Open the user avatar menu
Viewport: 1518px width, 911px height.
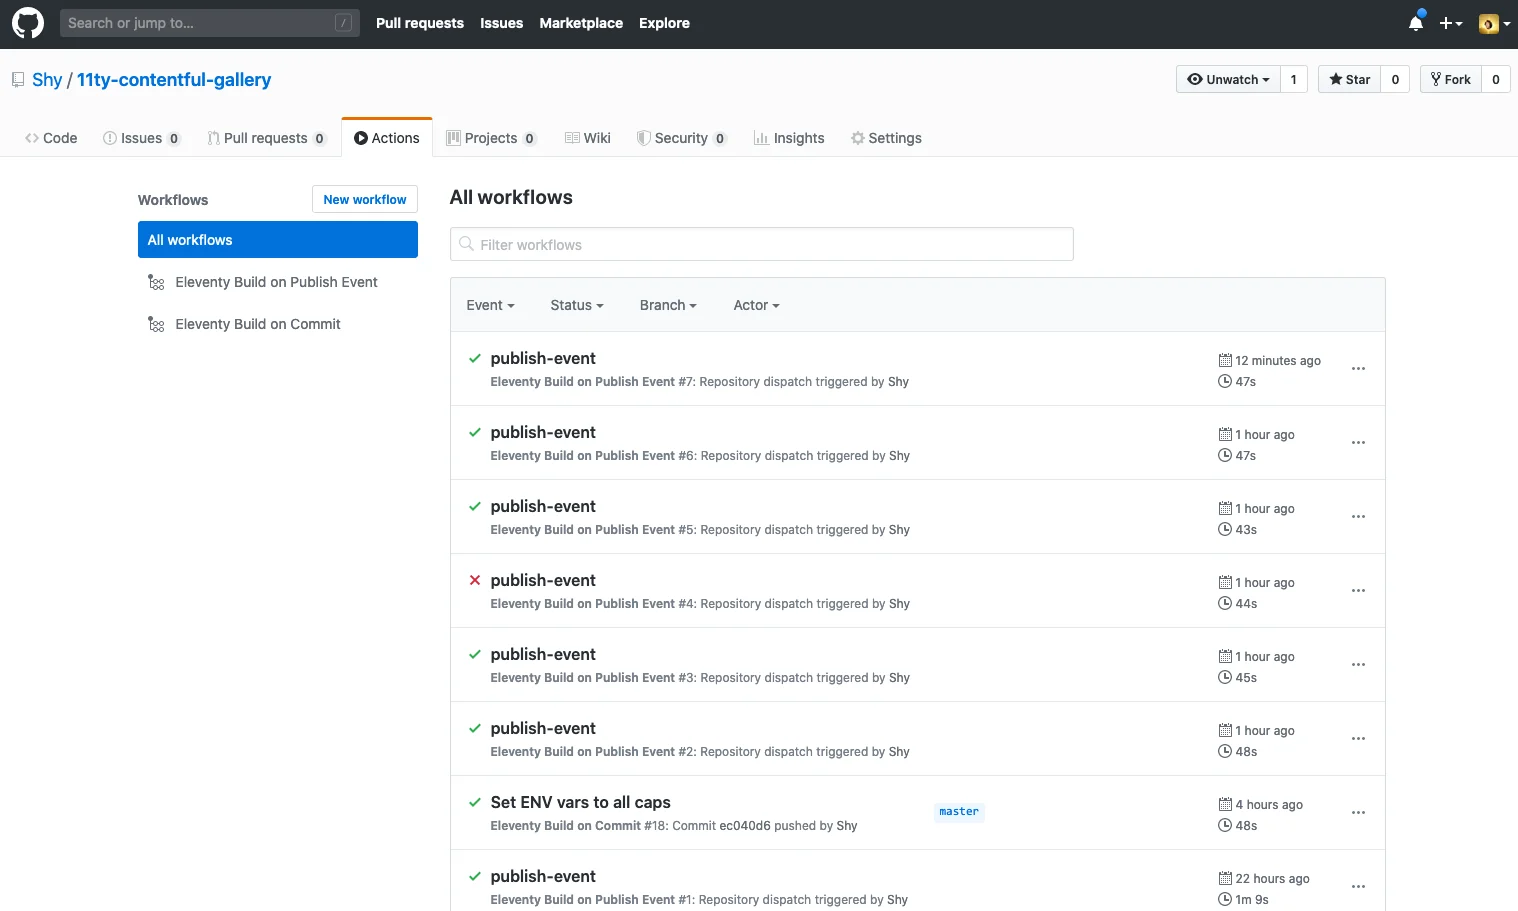1494,23
